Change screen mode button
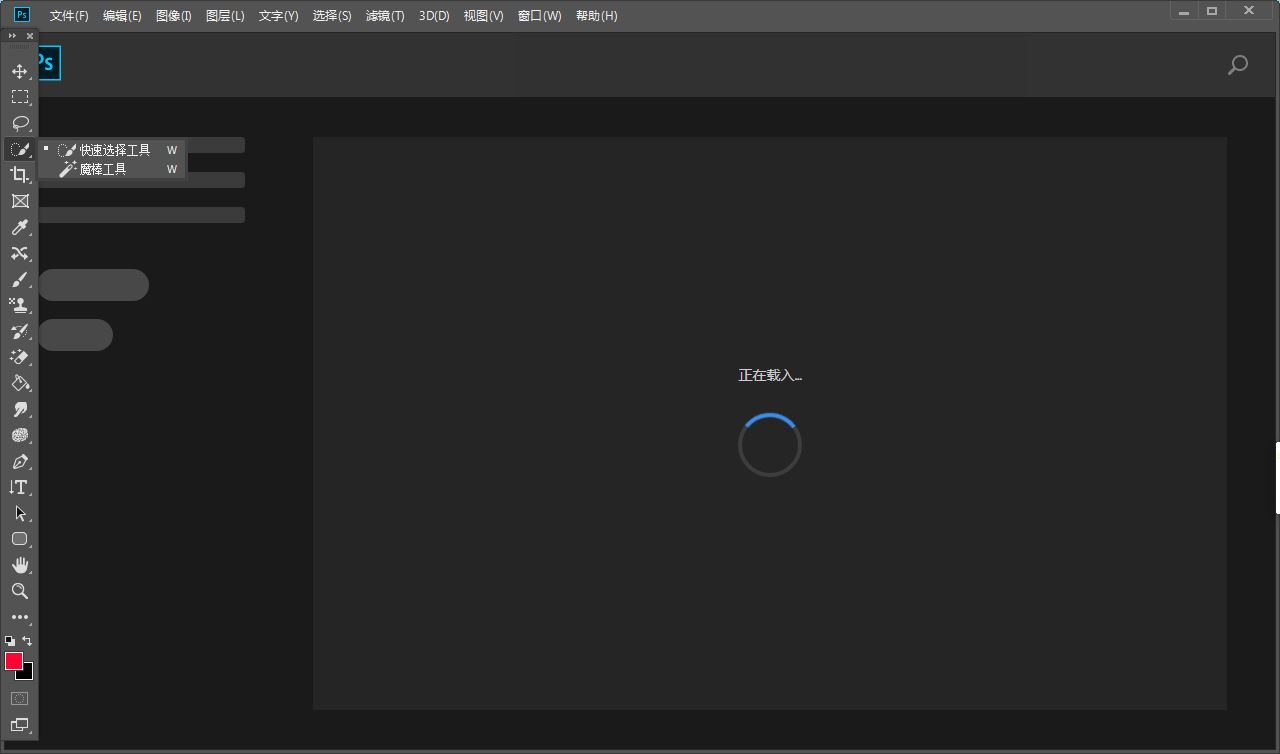This screenshot has height=754, width=1280. pos(19,725)
